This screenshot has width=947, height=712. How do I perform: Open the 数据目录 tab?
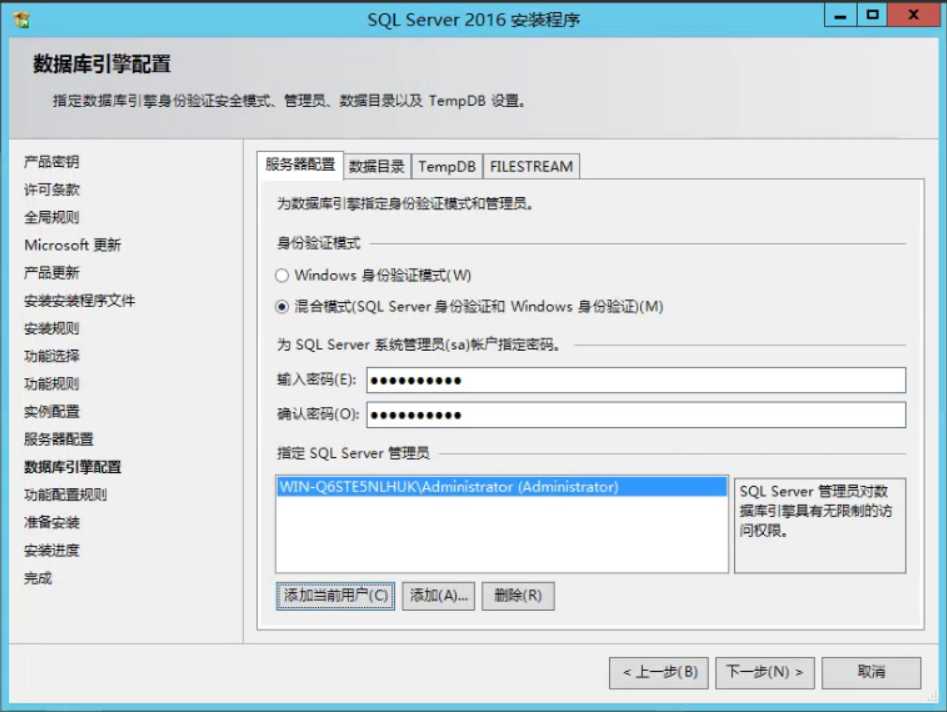point(377,167)
